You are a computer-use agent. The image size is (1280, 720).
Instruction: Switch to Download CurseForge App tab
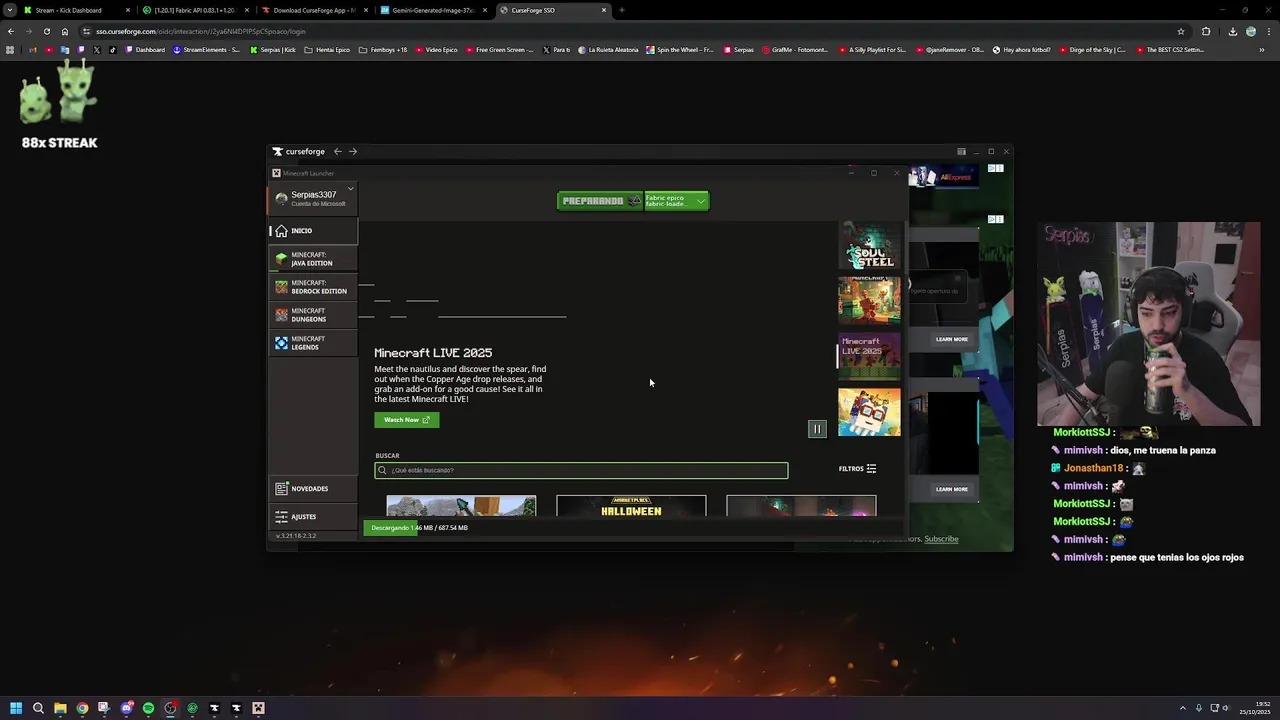coord(314,10)
